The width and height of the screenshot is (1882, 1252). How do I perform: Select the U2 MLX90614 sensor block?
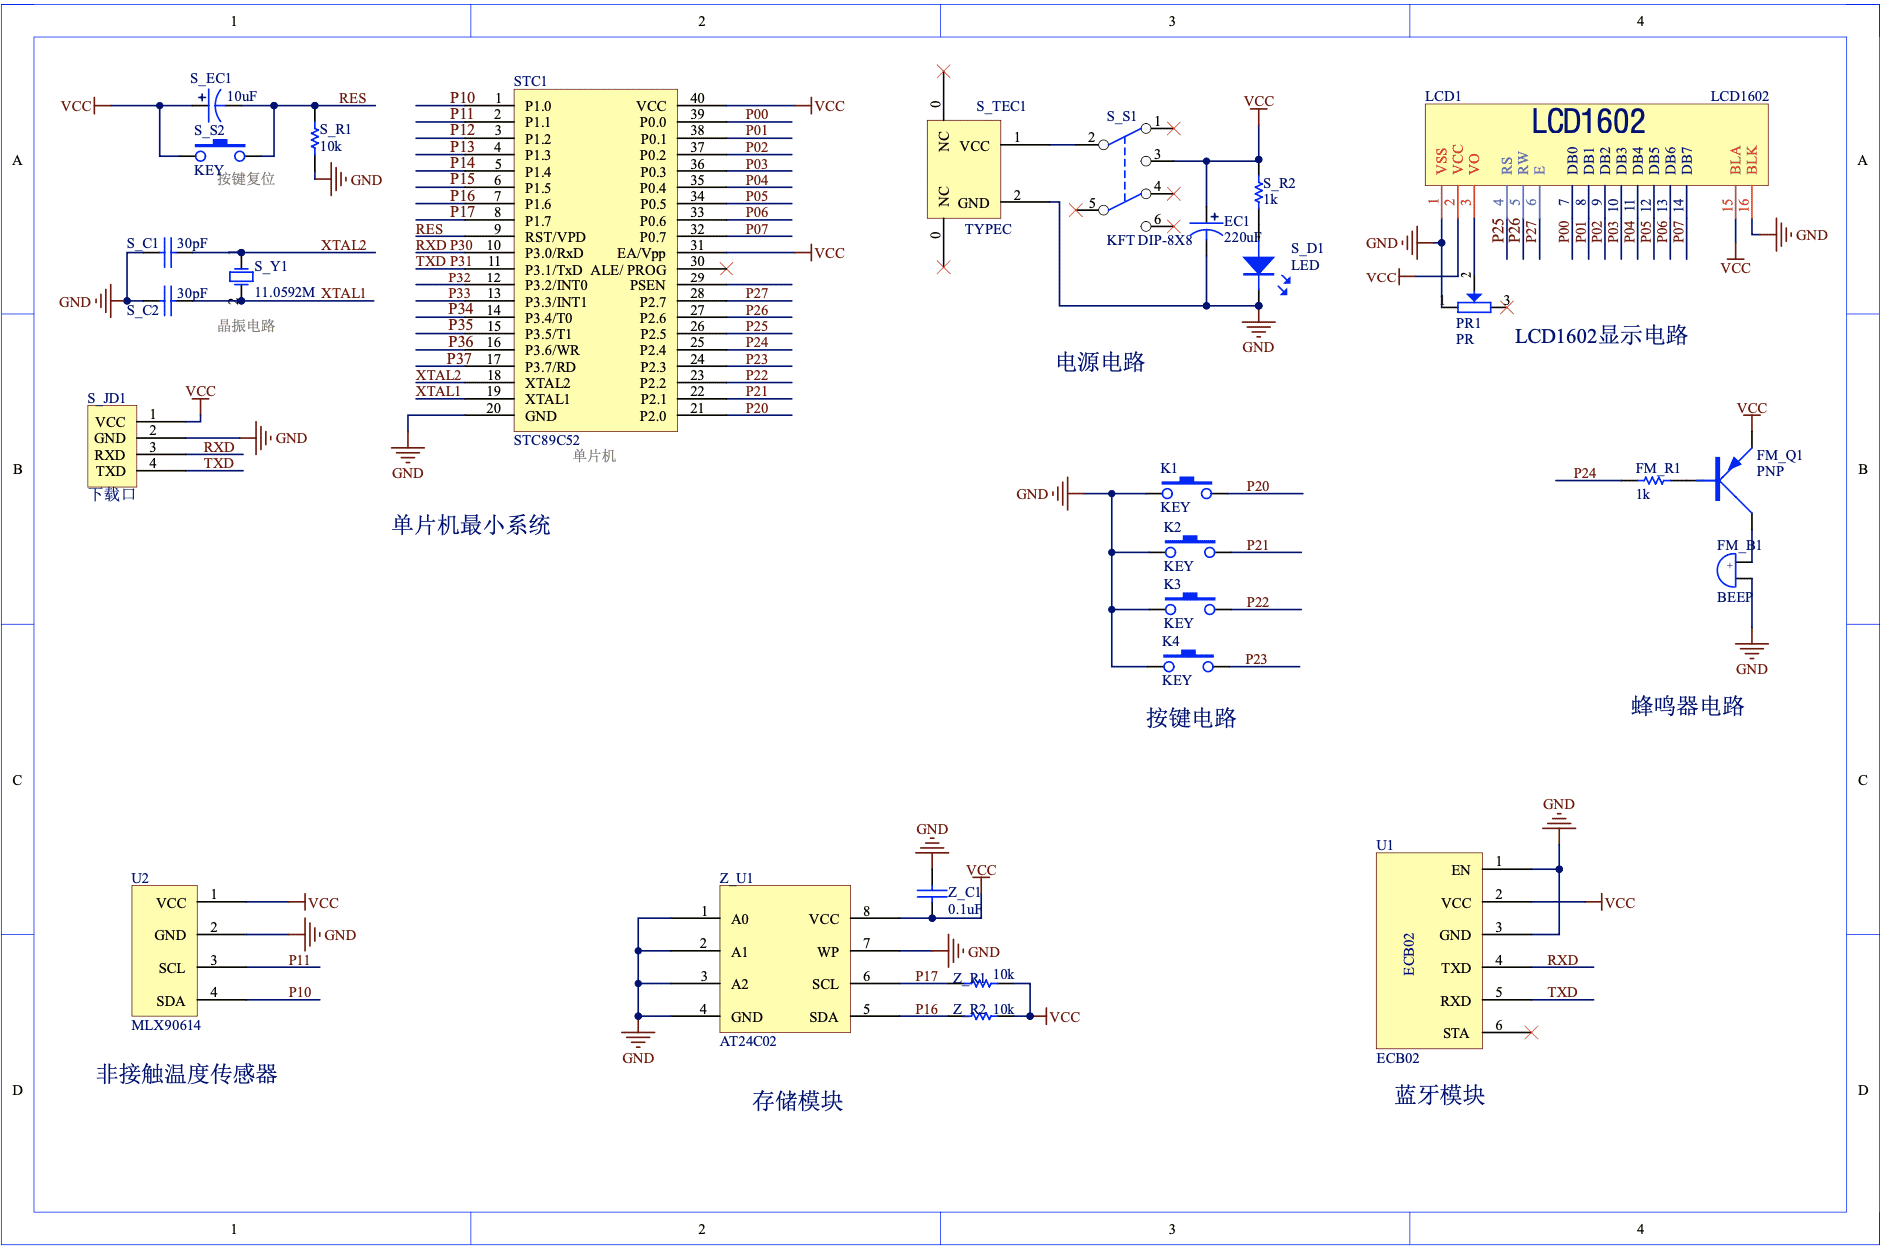[x=164, y=951]
